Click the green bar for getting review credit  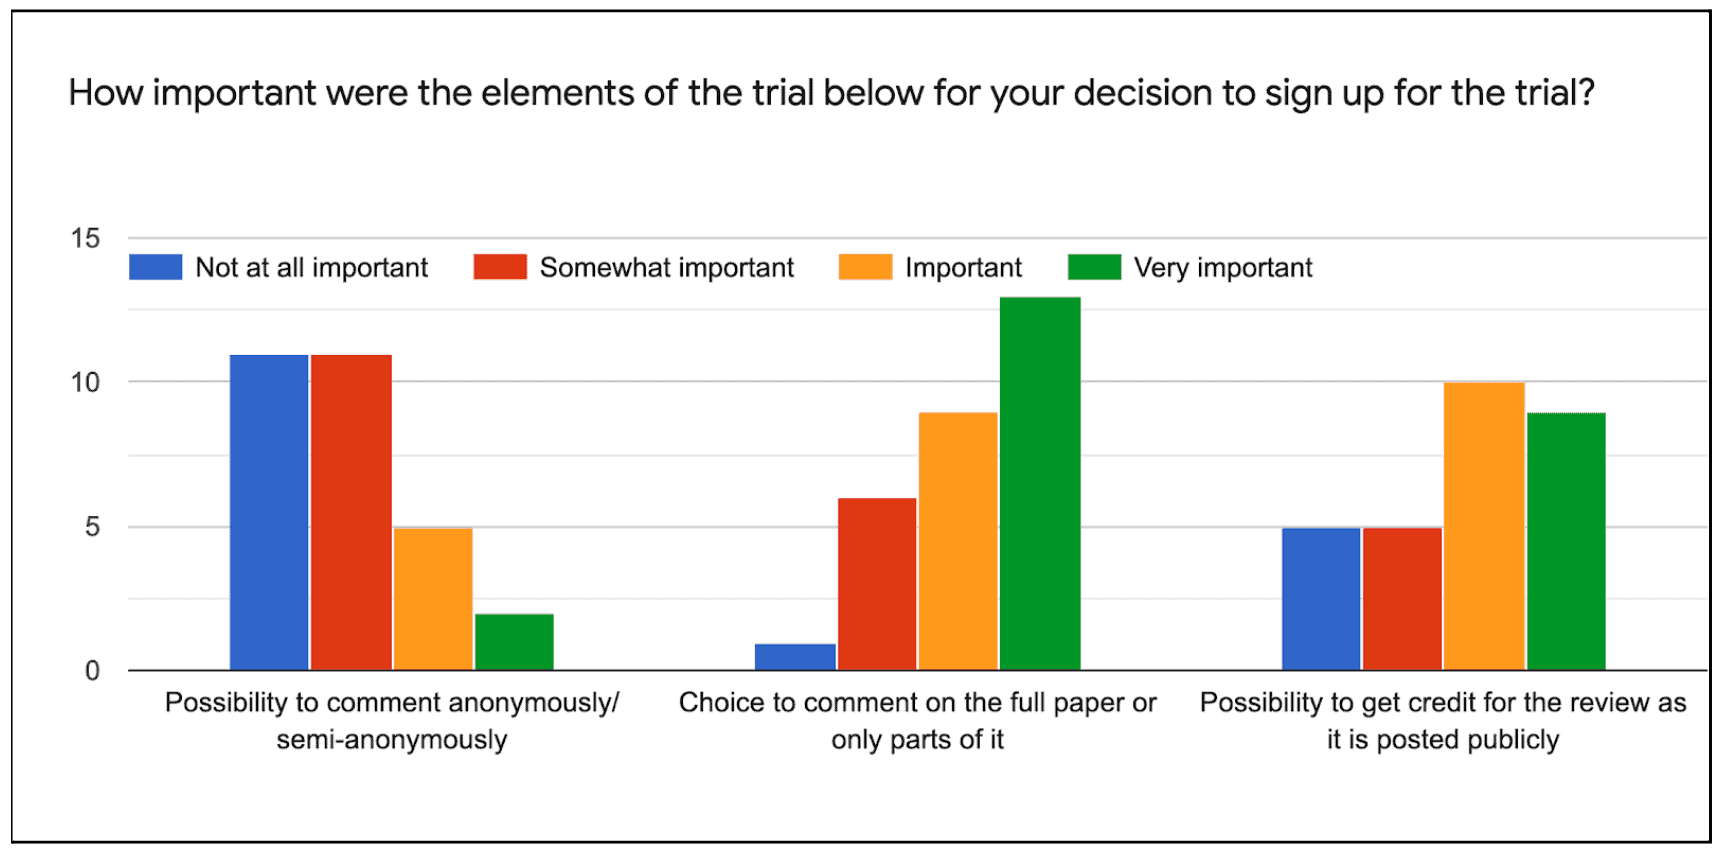(x=1566, y=541)
